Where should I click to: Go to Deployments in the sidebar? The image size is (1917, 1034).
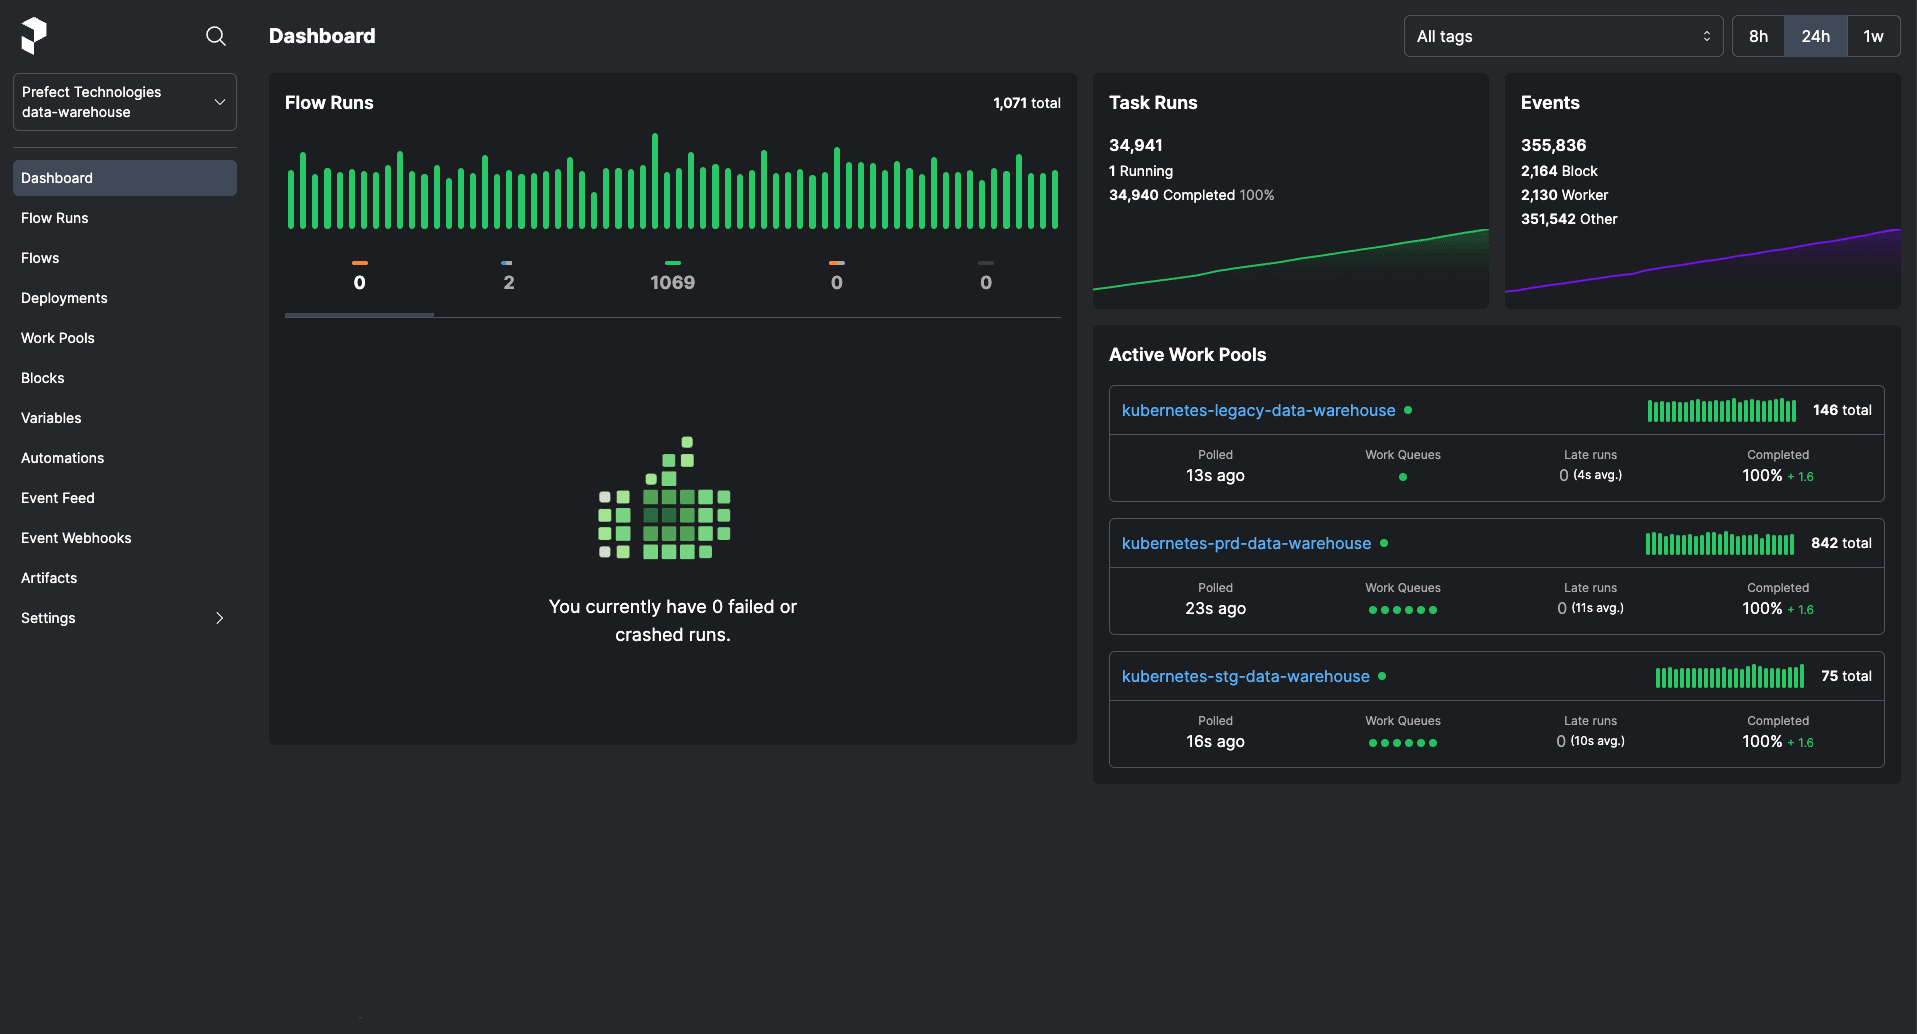pyautogui.click(x=64, y=298)
